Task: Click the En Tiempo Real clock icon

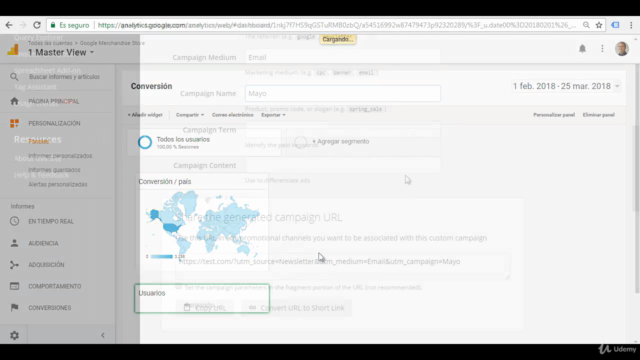Action: (x=14, y=221)
